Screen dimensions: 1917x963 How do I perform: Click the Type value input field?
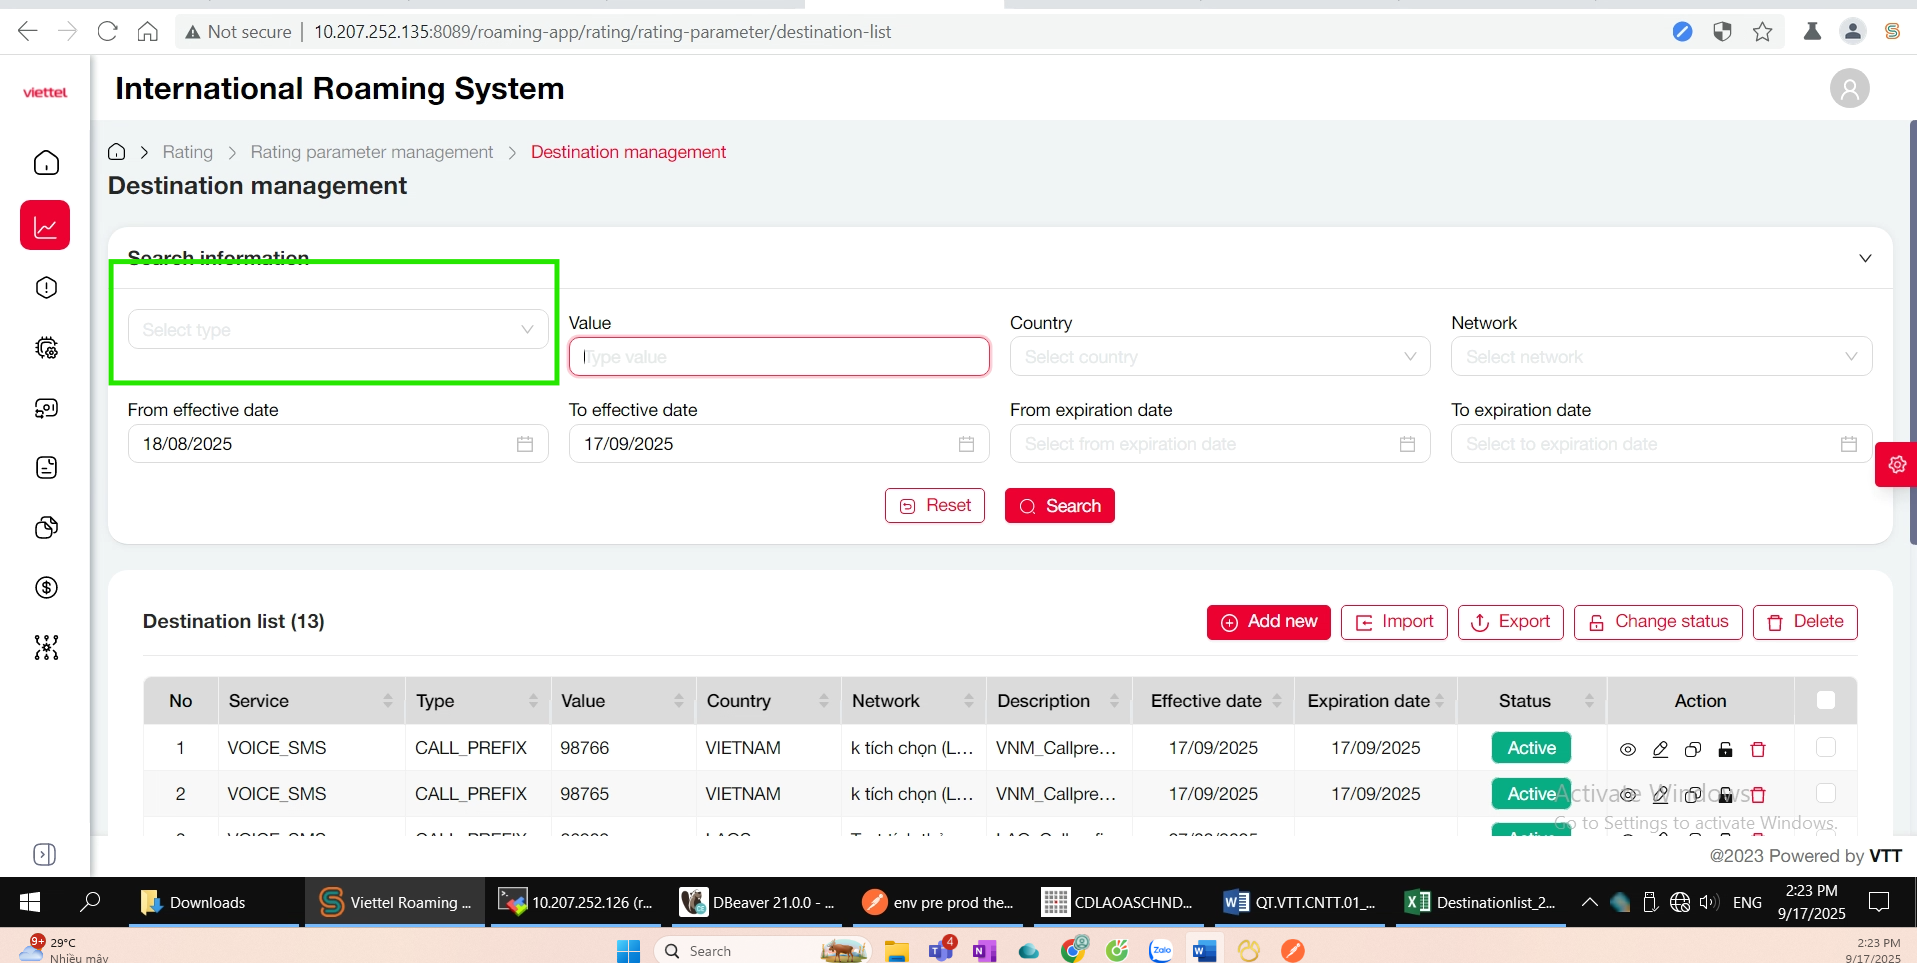pos(778,357)
